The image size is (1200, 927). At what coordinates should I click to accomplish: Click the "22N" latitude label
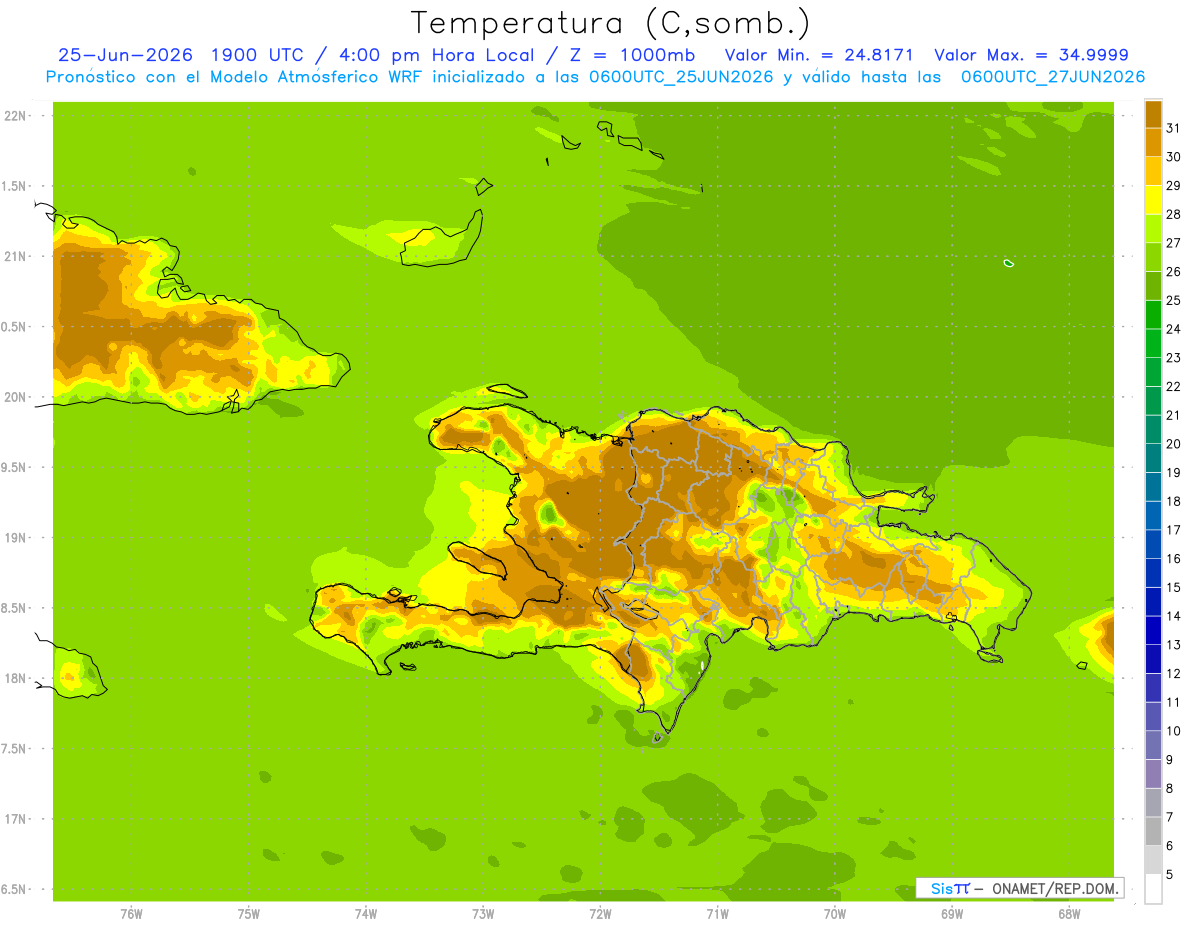[15, 115]
